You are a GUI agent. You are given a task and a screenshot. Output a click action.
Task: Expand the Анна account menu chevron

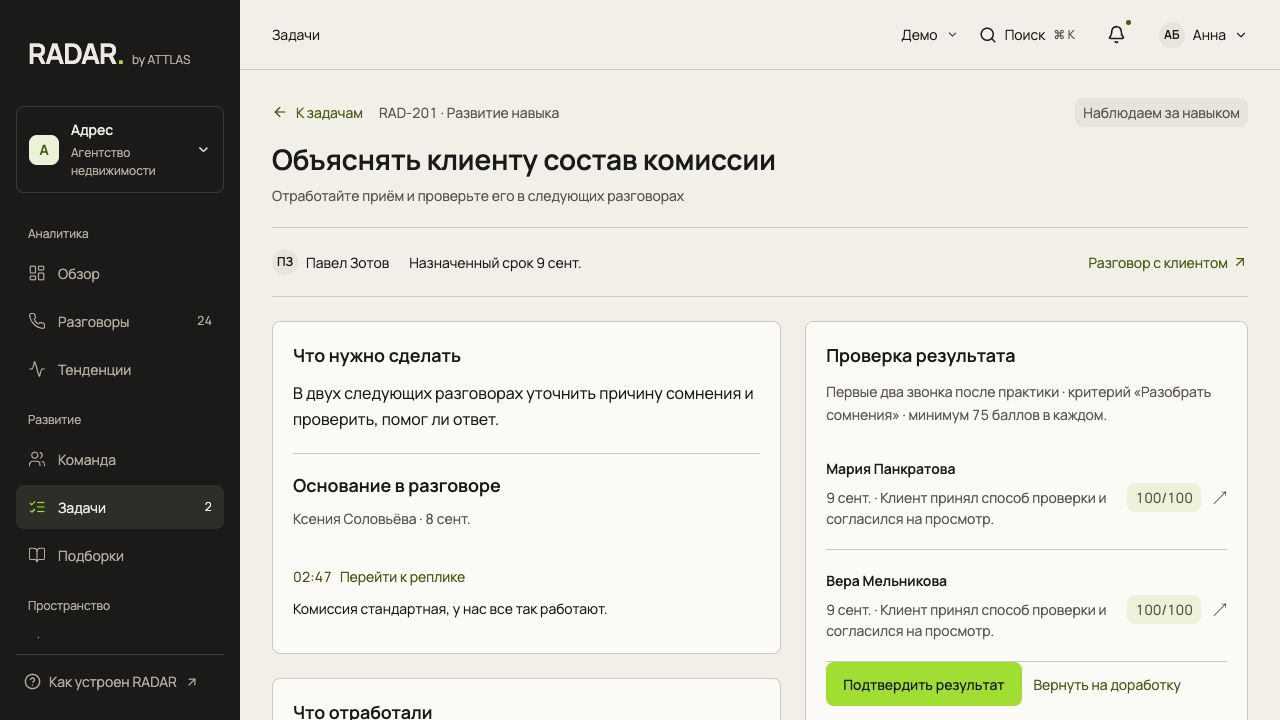point(1241,35)
